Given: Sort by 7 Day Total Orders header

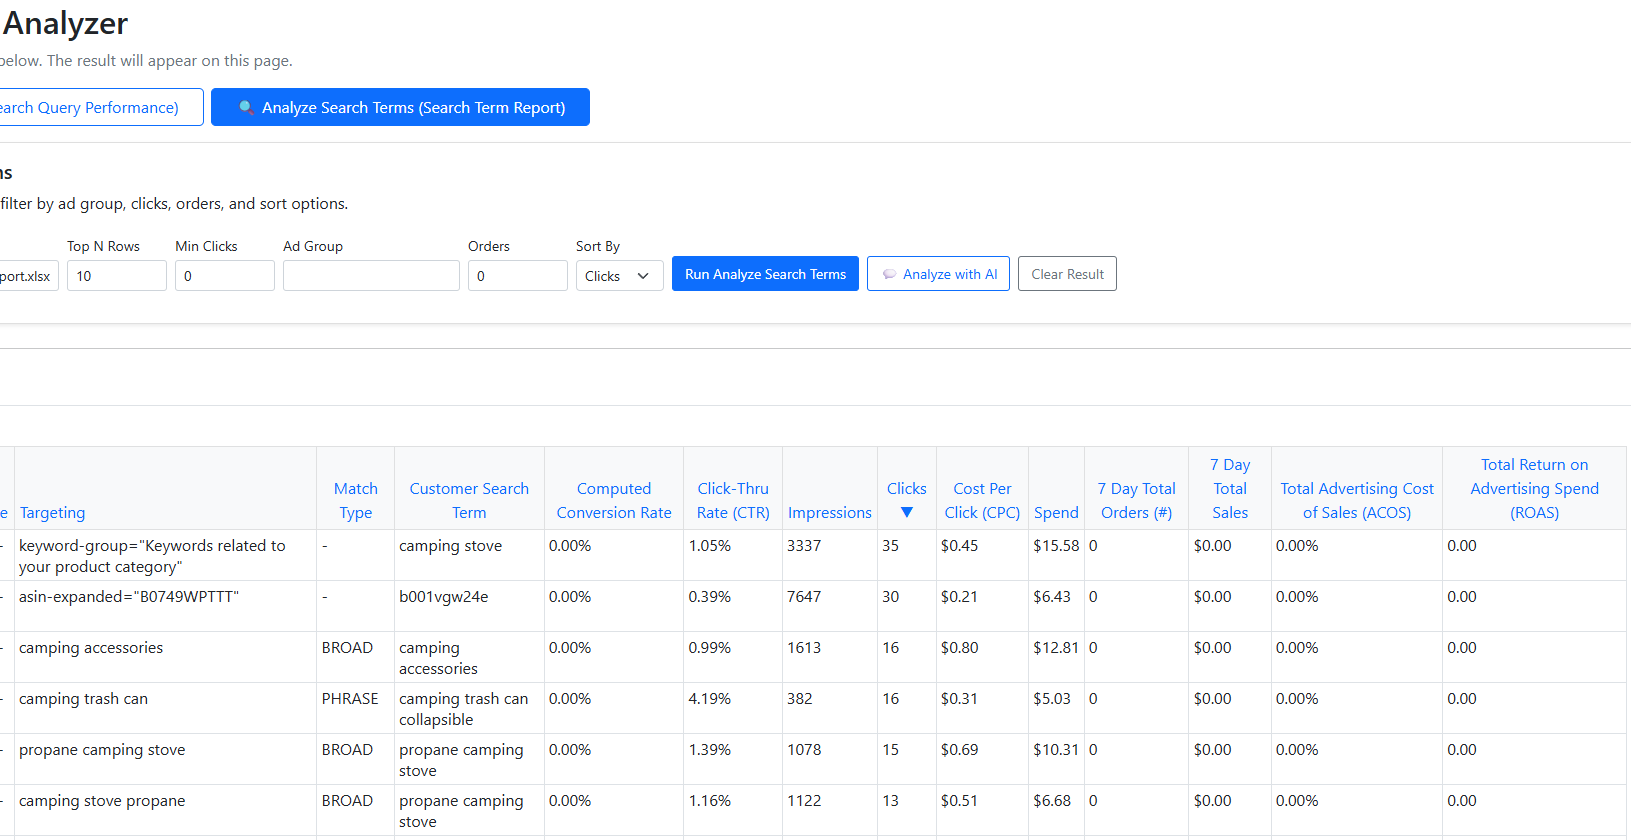Looking at the screenshot, I should pyautogui.click(x=1136, y=500).
